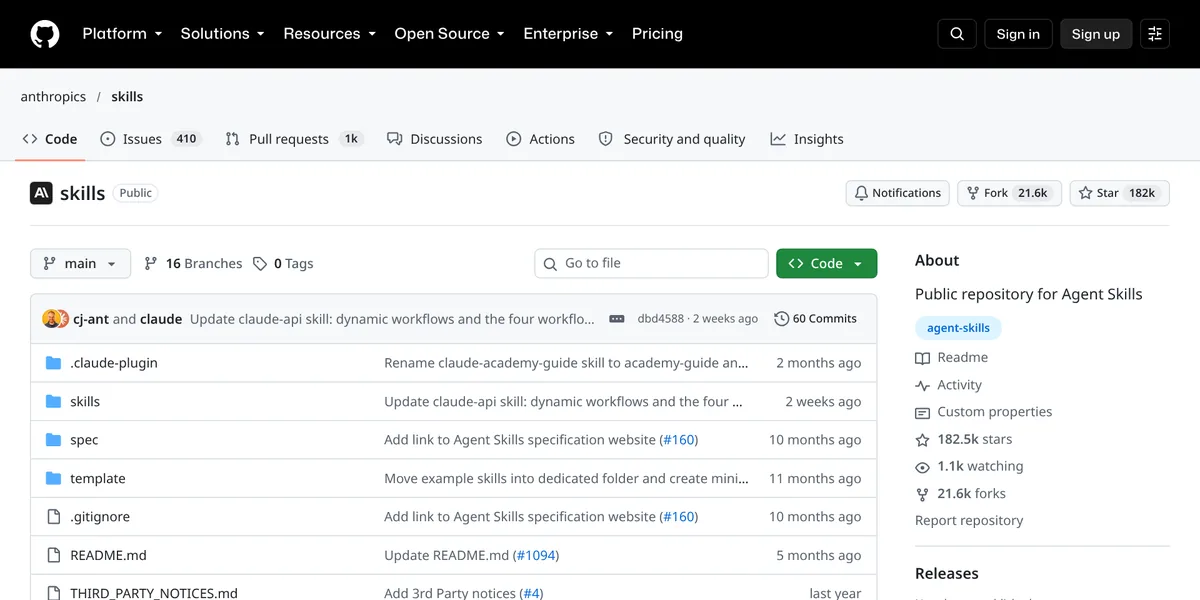Viewport: 1200px width, 600px height.
Task: Click the fork icon beside 21.6k forks
Action: [x=922, y=494]
